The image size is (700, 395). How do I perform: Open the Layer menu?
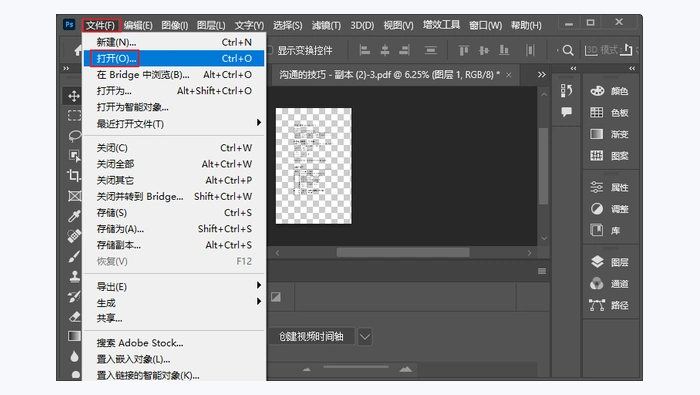pos(211,25)
